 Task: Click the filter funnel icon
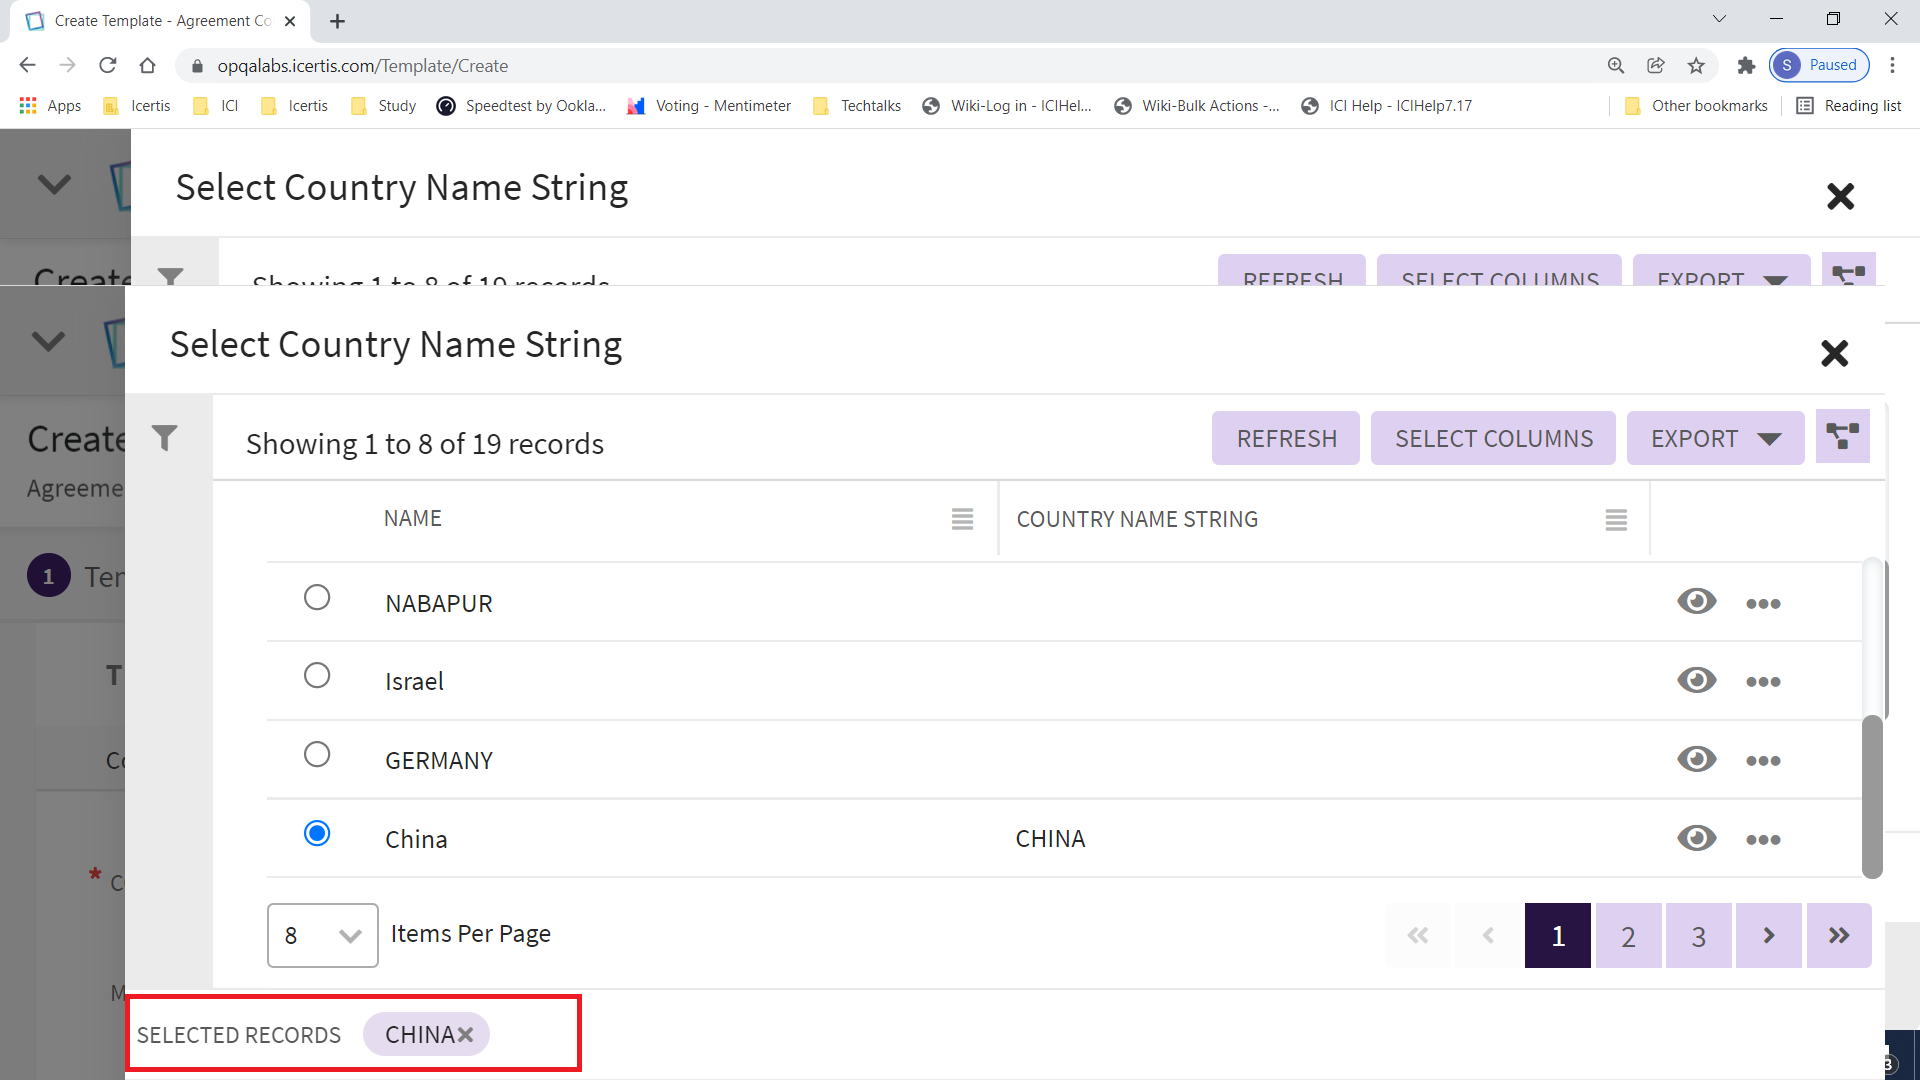pos(165,438)
